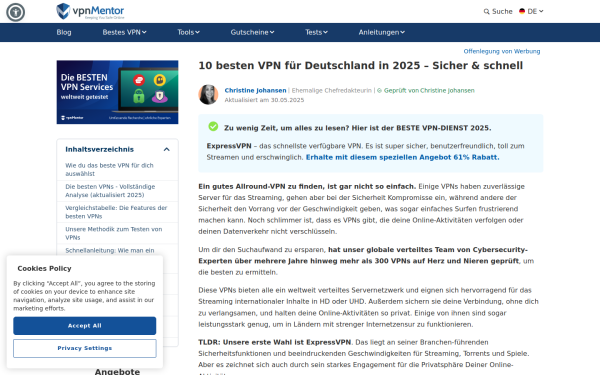Click Christine Johansen's author photo

click(208, 95)
